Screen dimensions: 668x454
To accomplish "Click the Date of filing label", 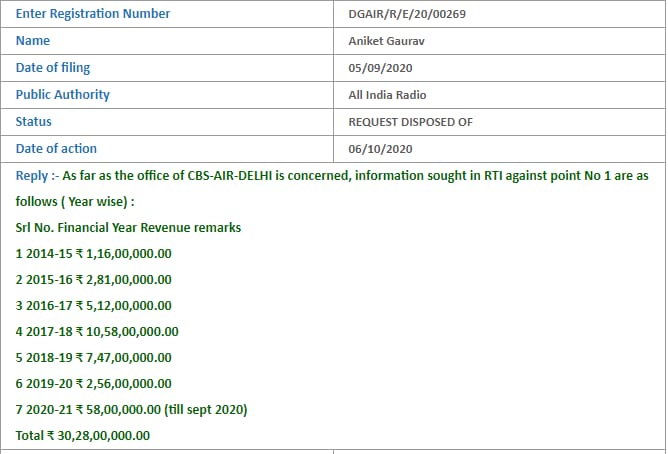I will tap(53, 68).
